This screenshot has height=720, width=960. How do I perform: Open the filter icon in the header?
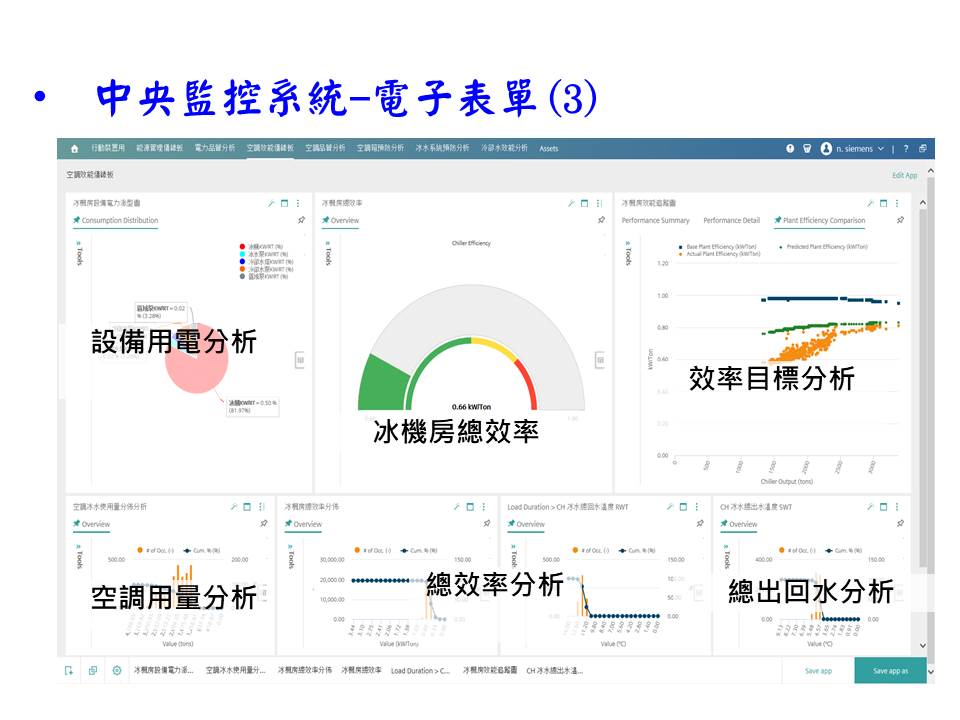click(x=808, y=148)
